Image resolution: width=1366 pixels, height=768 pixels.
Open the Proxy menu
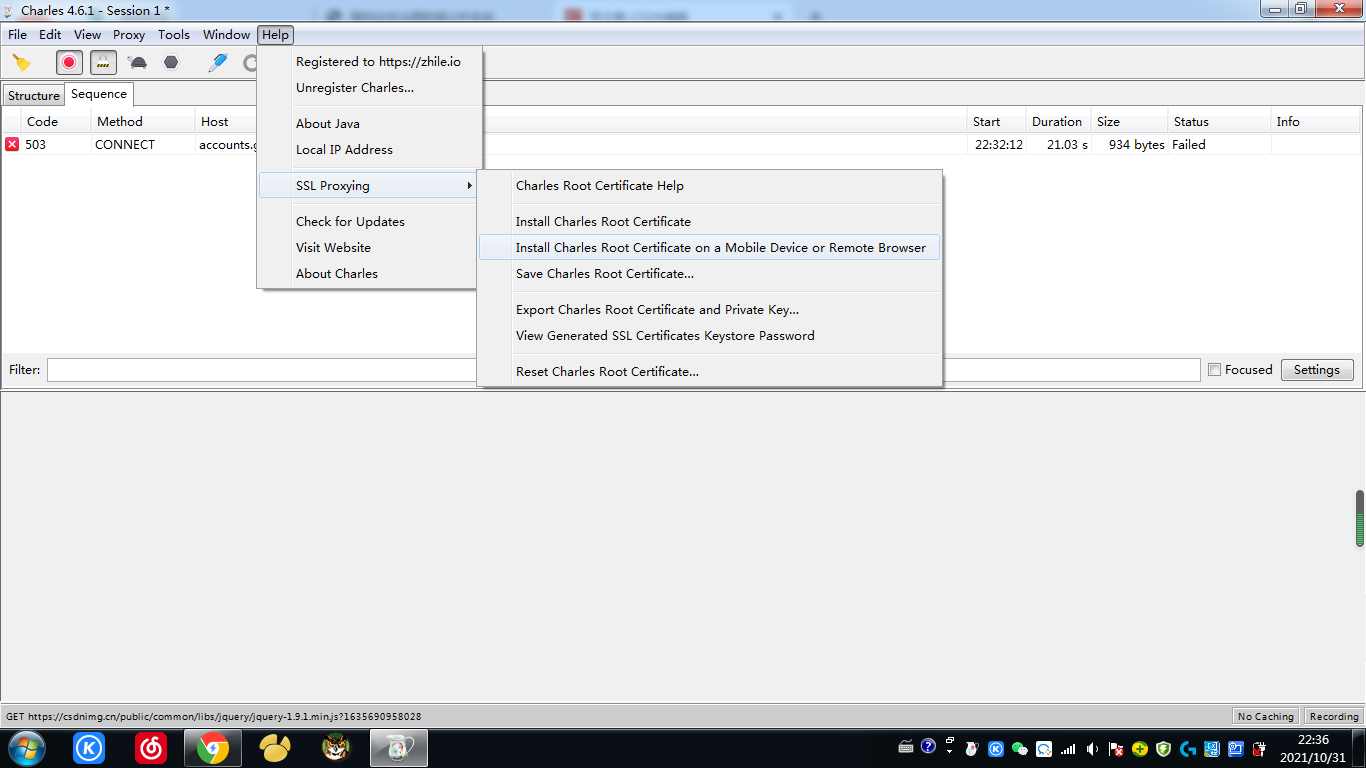point(129,35)
